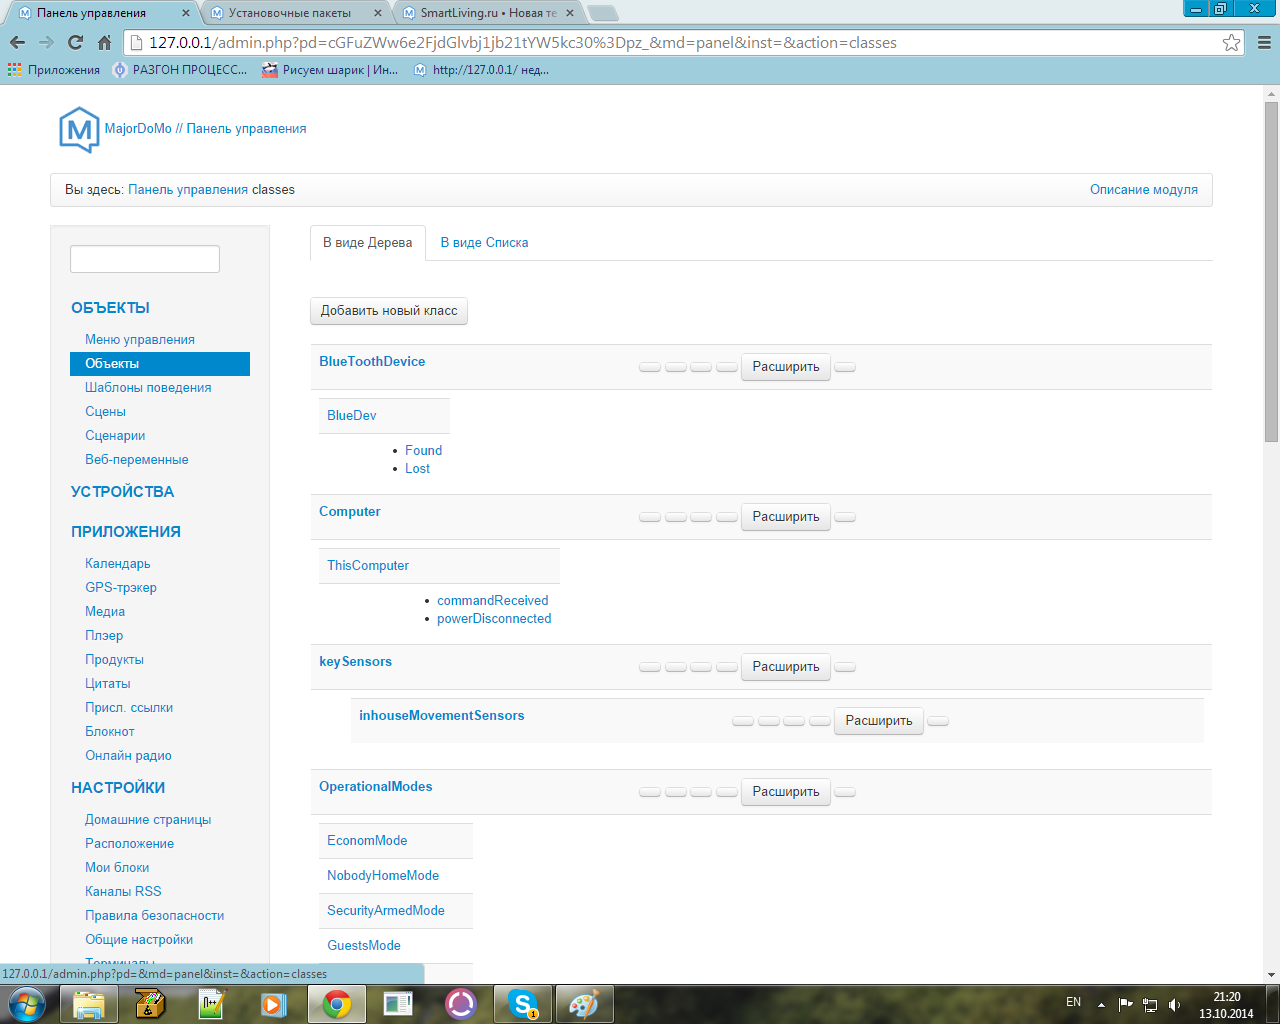Image resolution: width=1280 pixels, height=1024 pixels.
Task: Bookmark this page with the star icon
Action: point(1231,42)
